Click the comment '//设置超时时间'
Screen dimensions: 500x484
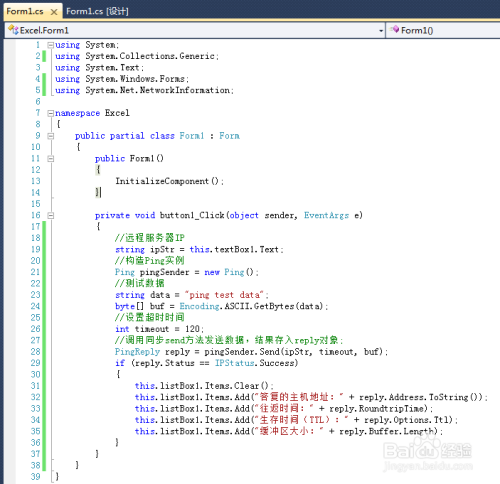(150, 318)
